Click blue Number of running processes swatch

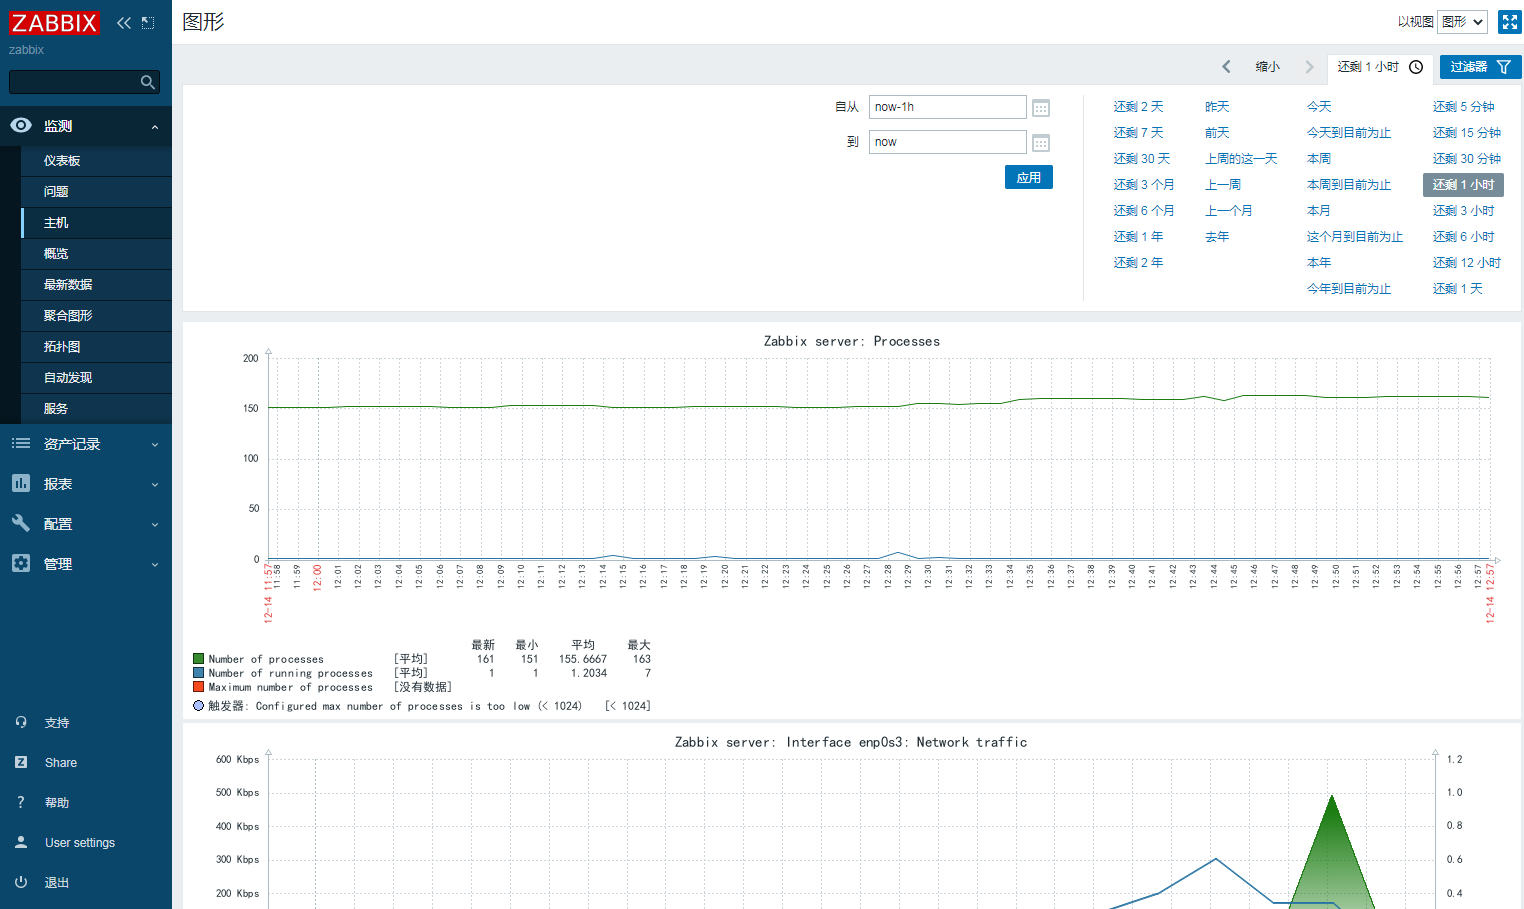click(x=199, y=673)
